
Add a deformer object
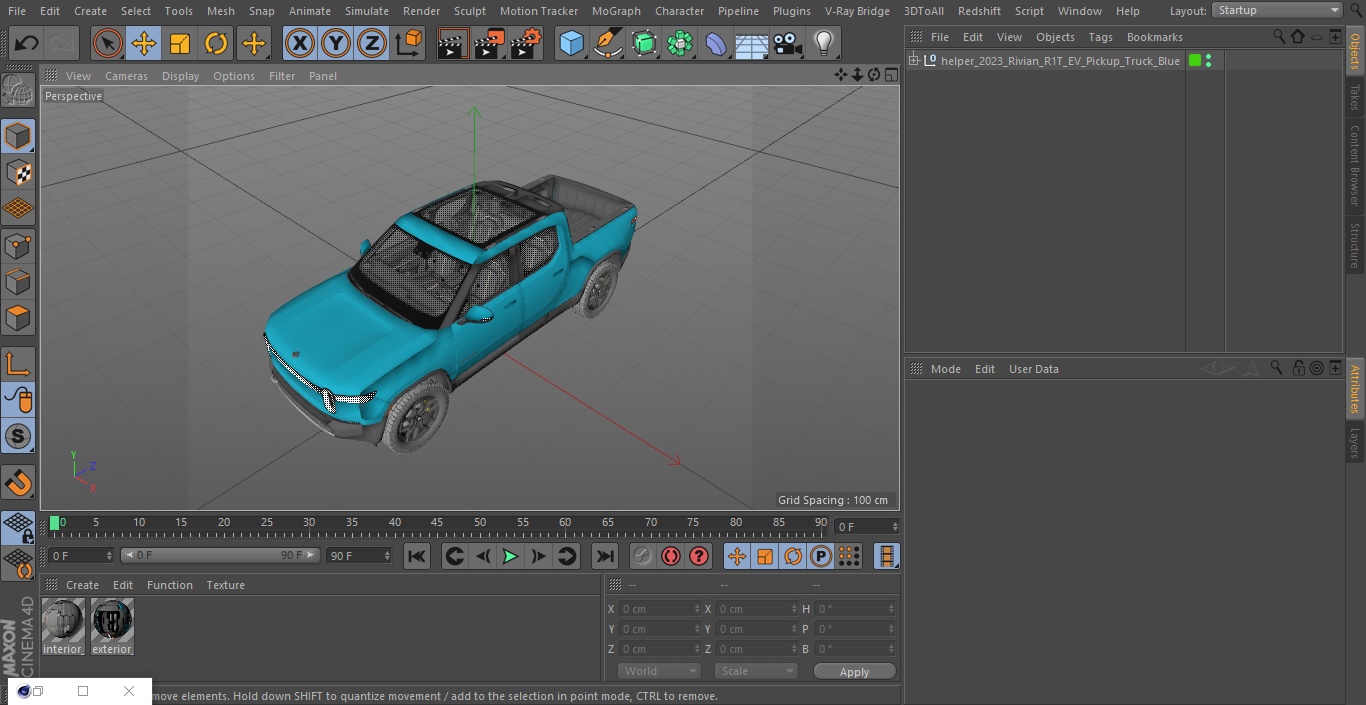coord(716,43)
